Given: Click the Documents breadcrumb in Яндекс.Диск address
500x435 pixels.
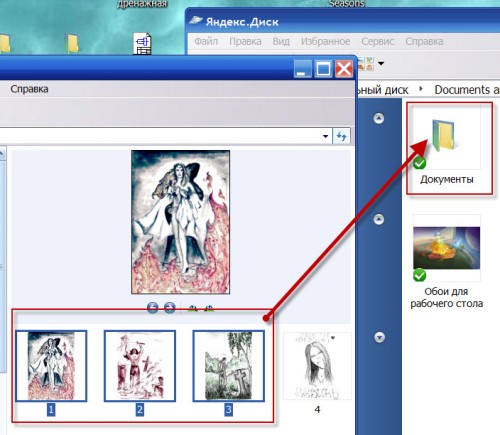Looking at the screenshot, I should tap(467, 89).
